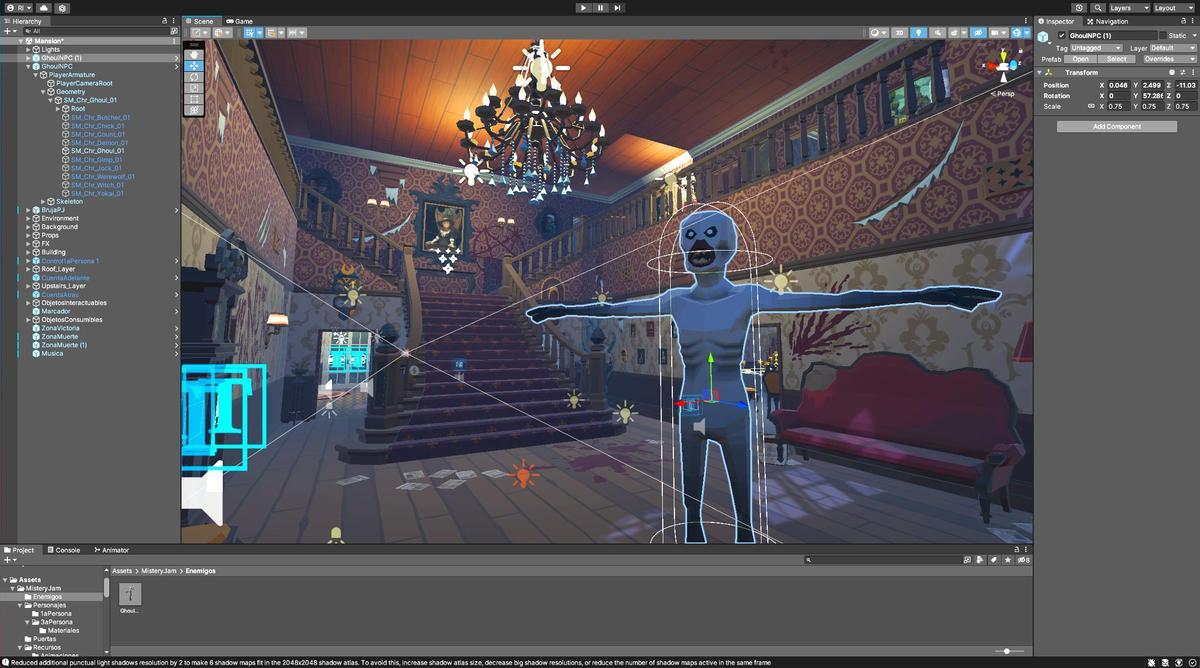The width and height of the screenshot is (1200, 668).
Task: Open the Unity cloud services icon
Action: pyautogui.click(x=44, y=8)
